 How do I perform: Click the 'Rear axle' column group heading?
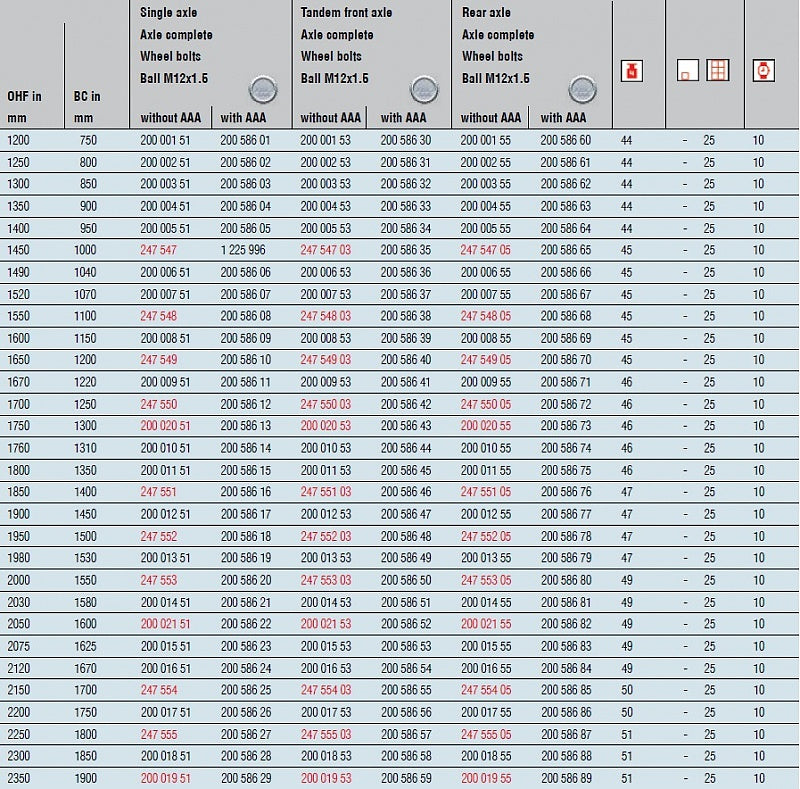pyautogui.click(x=486, y=13)
